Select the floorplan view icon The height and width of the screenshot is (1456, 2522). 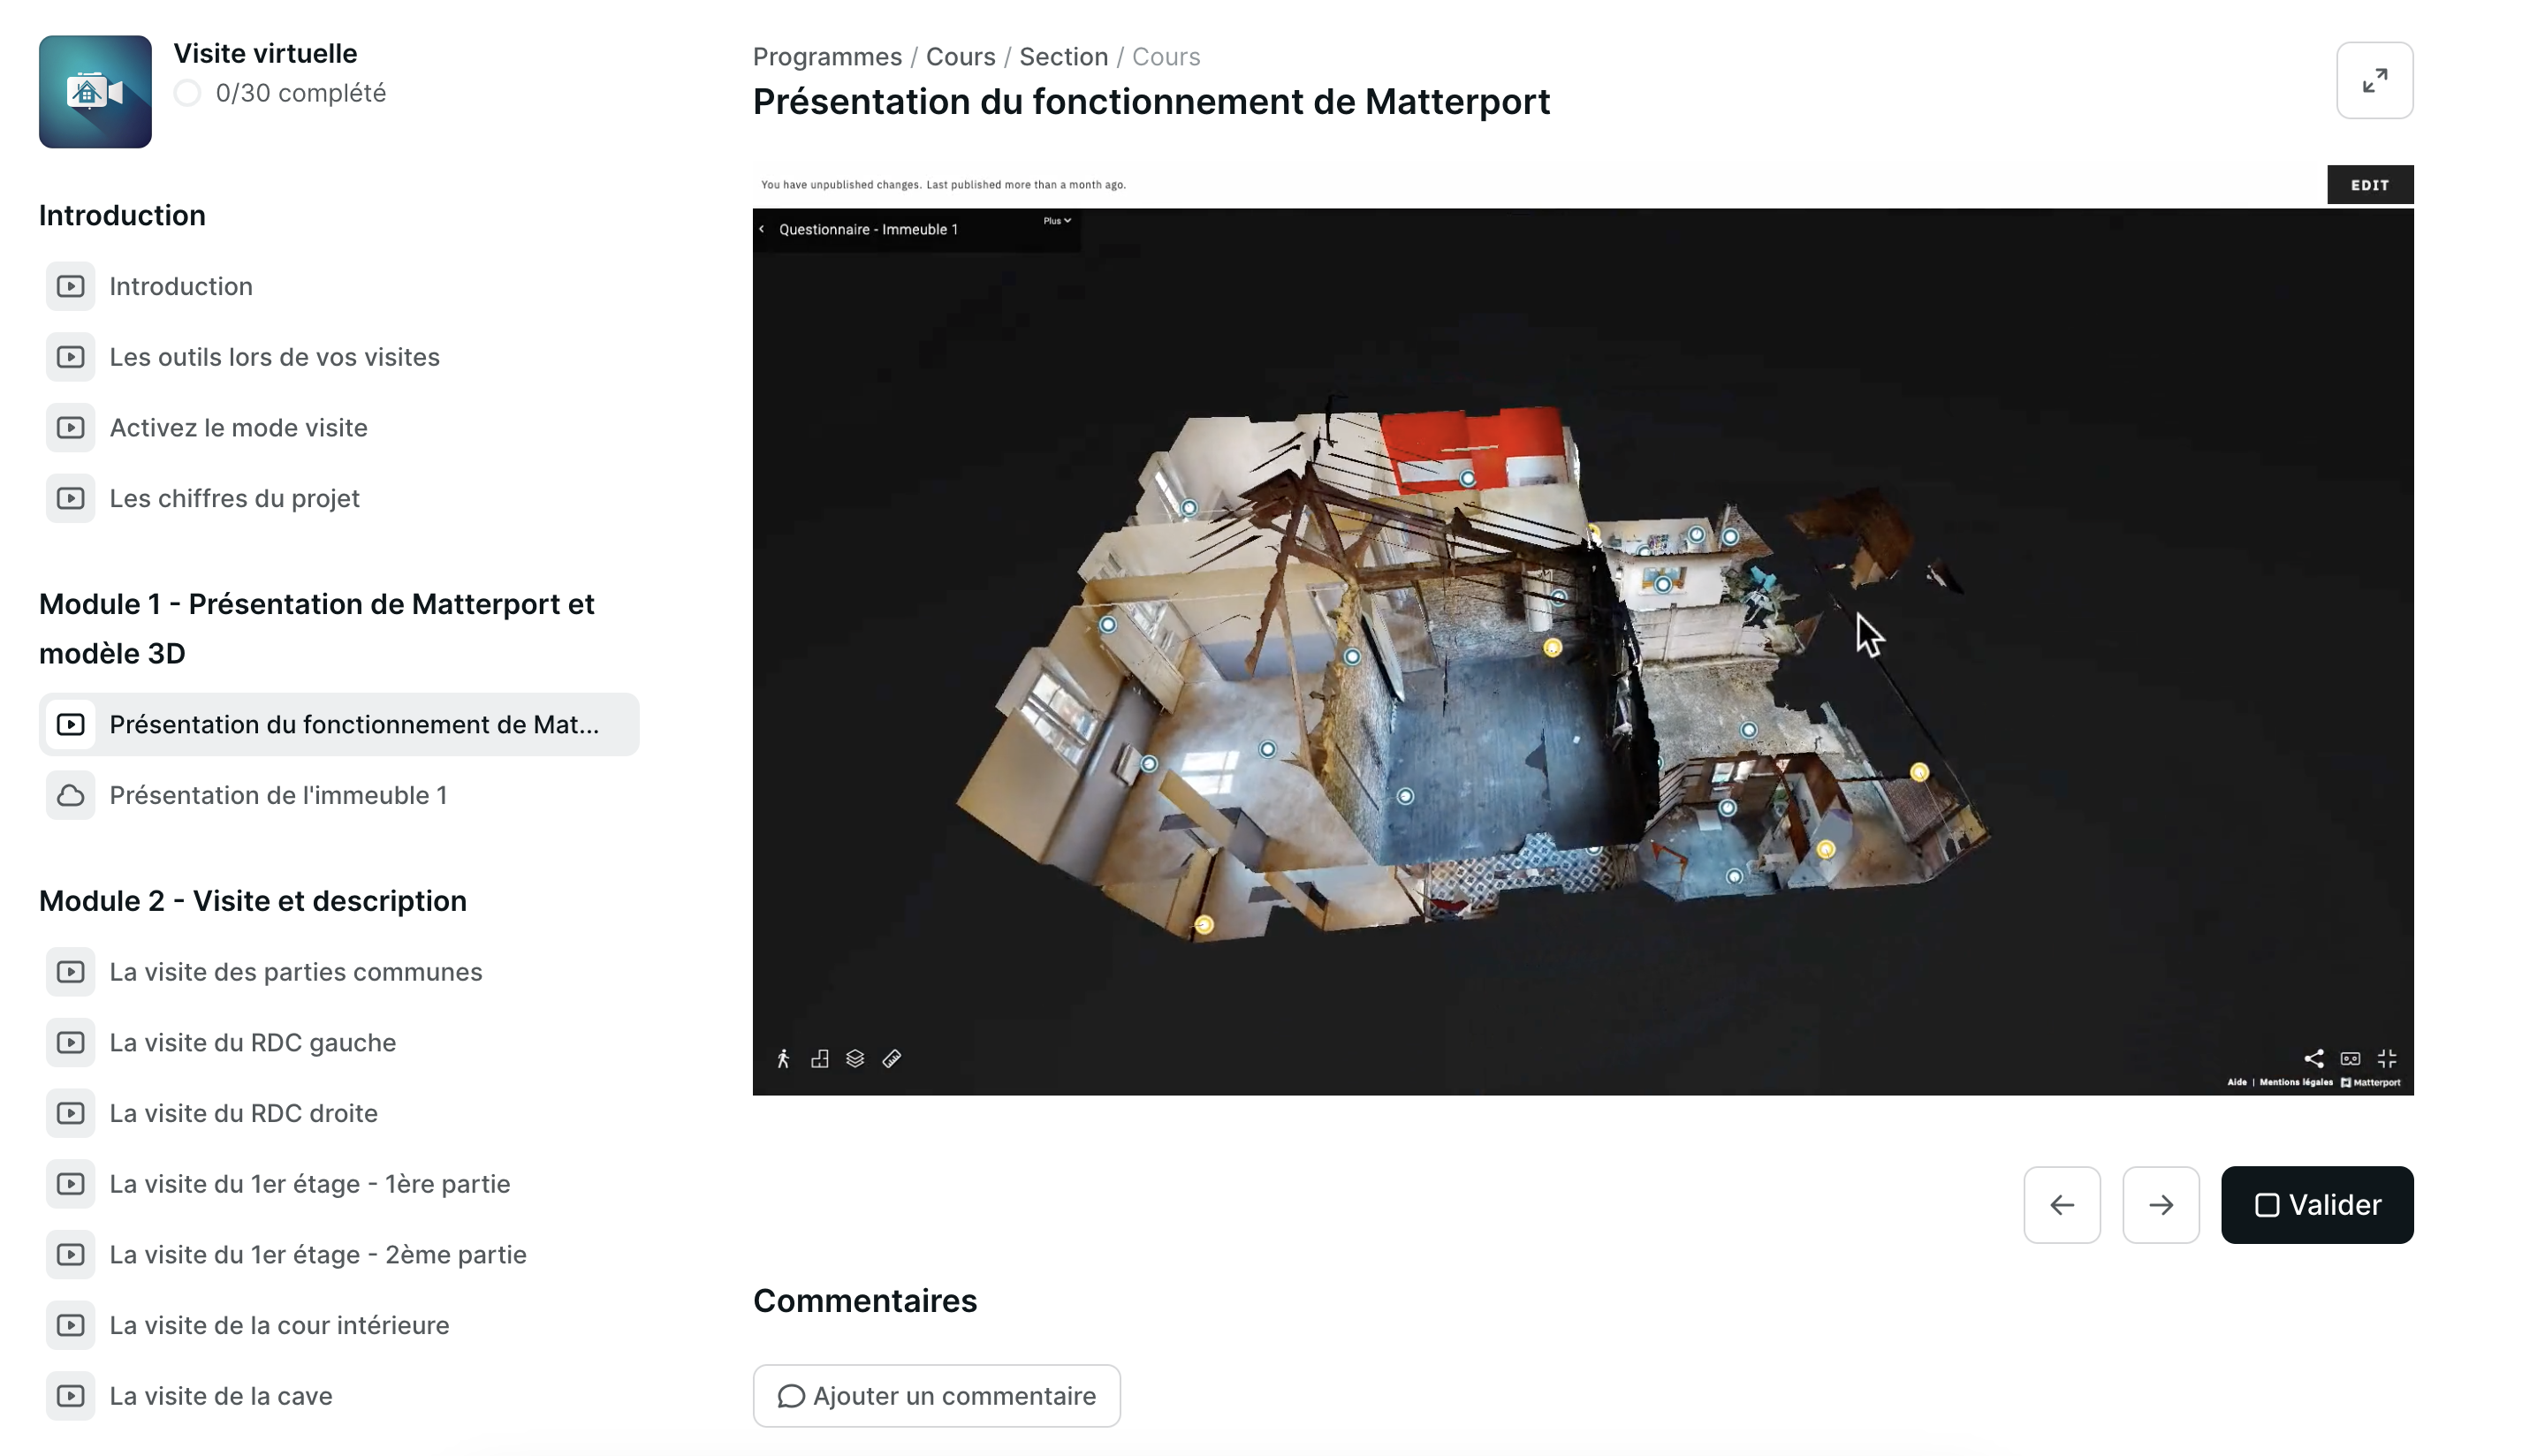tap(819, 1058)
